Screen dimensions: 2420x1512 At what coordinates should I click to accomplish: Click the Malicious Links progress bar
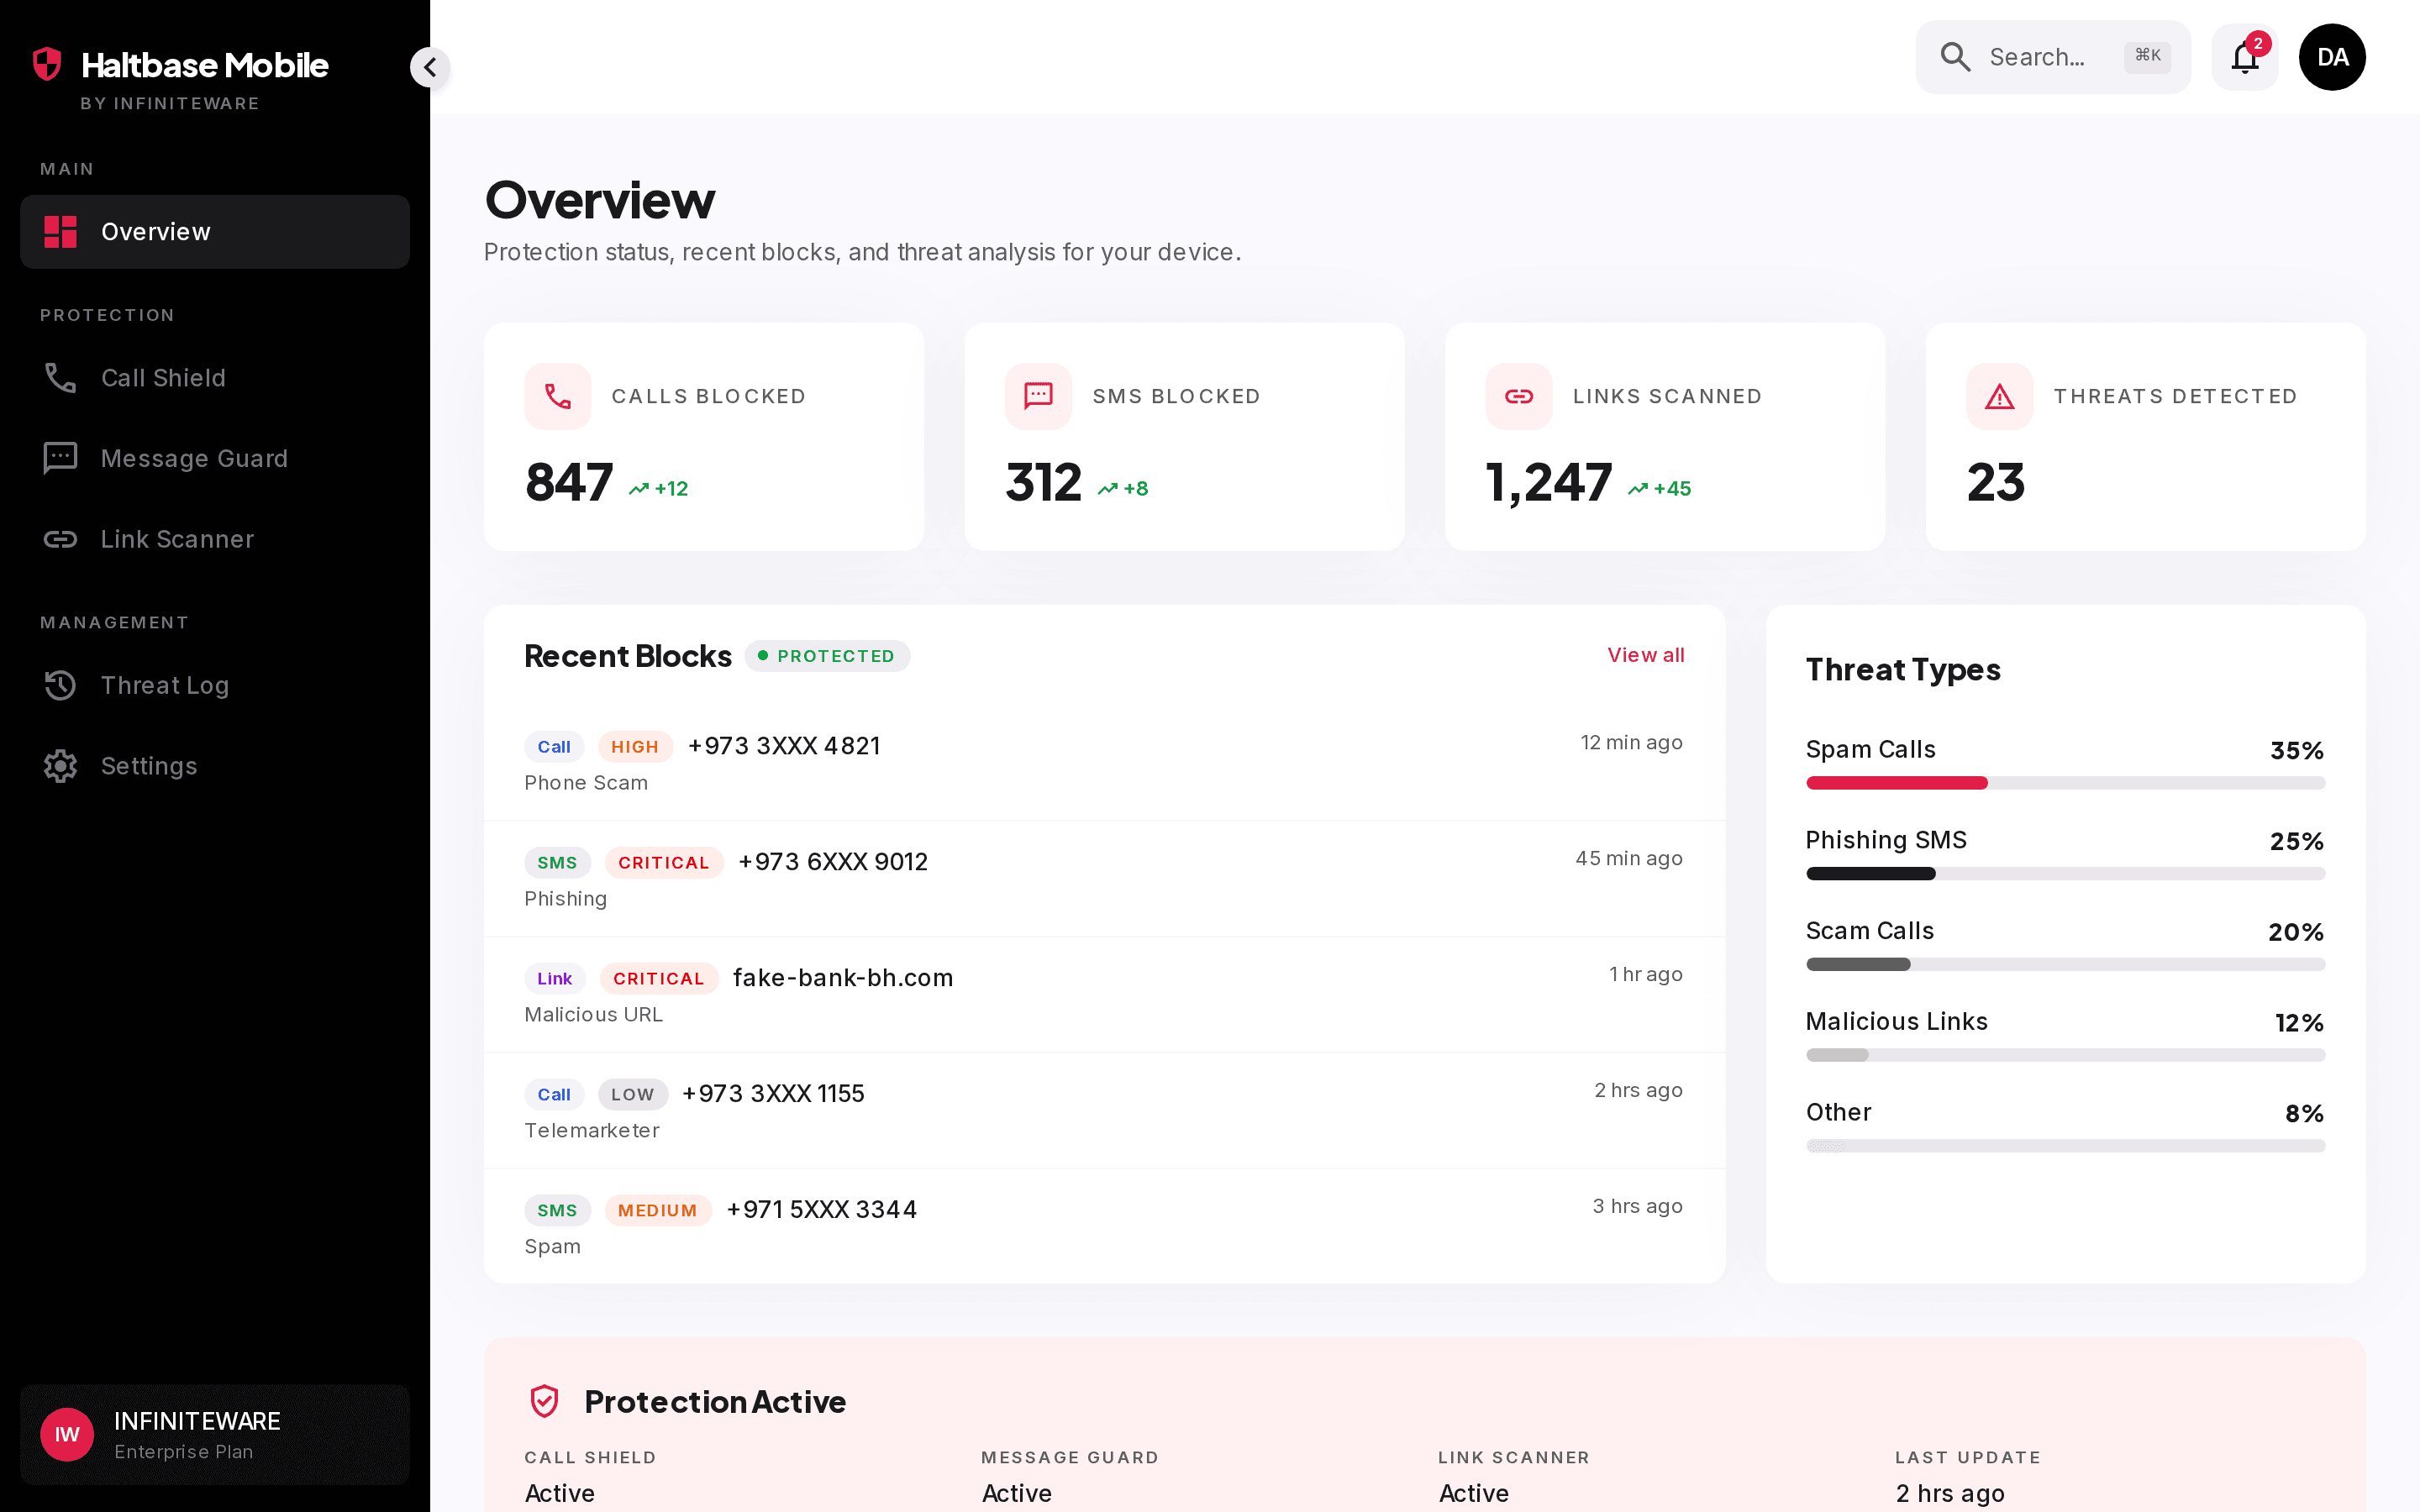2065,1055
